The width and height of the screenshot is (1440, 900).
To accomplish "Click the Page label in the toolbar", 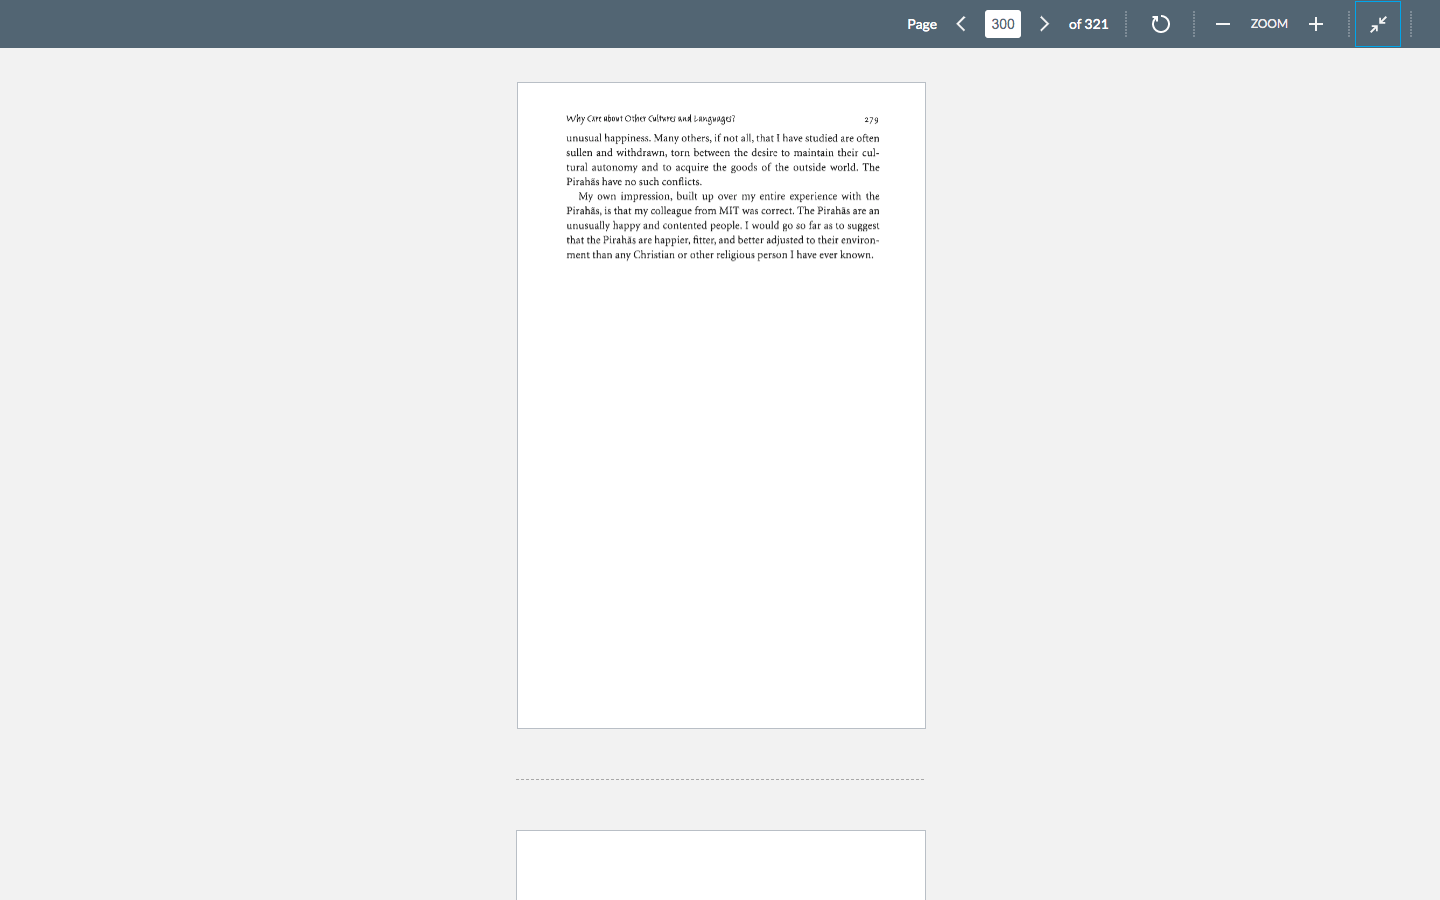I will pos(922,23).
